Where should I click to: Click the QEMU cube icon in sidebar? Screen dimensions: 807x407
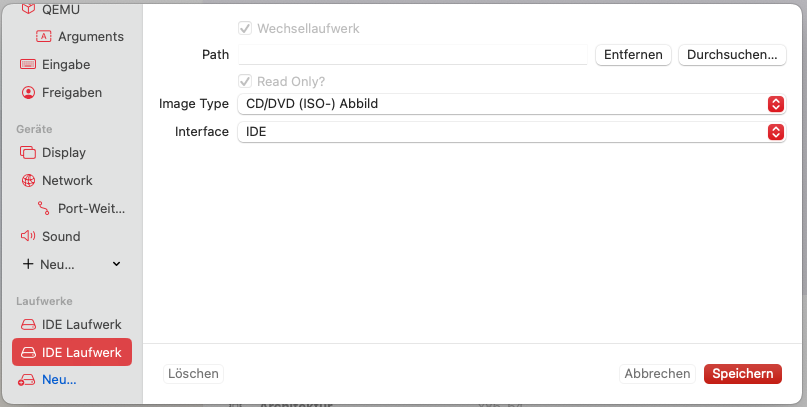tap(27, 9)
